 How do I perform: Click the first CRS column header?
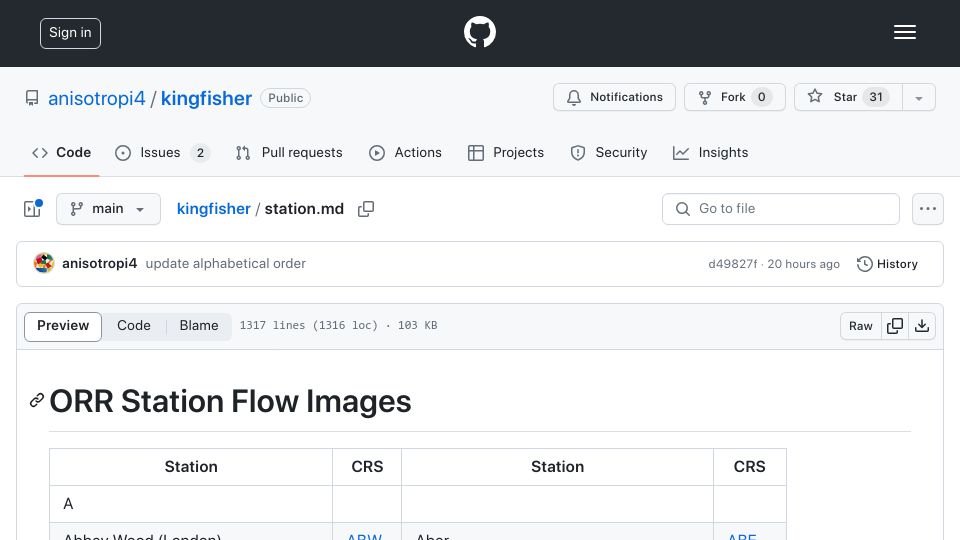(367, 467)
